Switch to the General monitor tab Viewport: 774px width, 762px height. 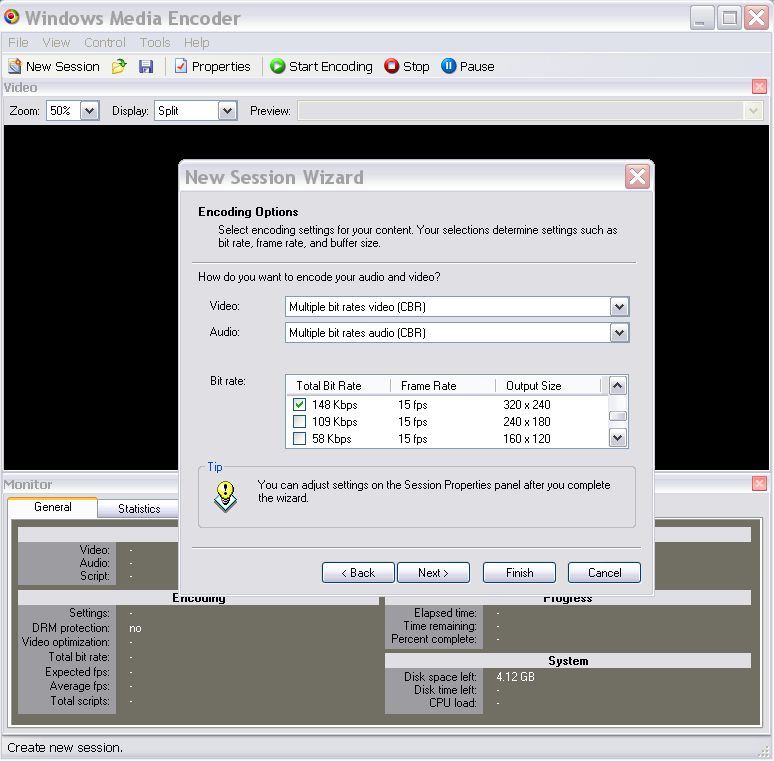[53, 507]
